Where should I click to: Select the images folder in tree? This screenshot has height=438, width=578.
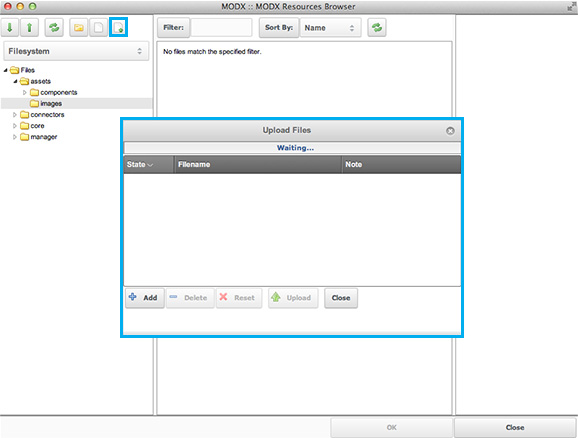pyautogui.click(x=76, y=104)
